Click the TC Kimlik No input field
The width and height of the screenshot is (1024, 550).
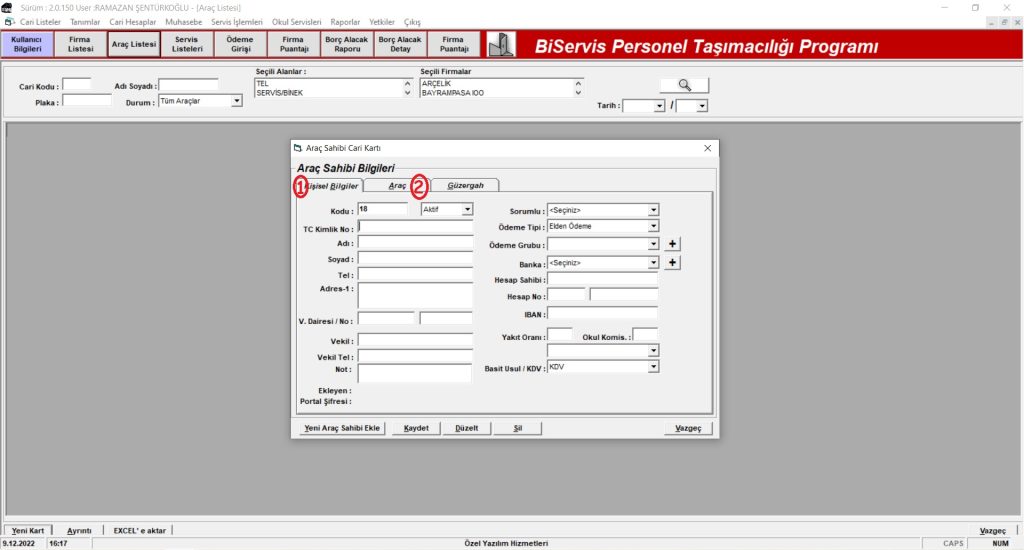[x=414, y=228]
